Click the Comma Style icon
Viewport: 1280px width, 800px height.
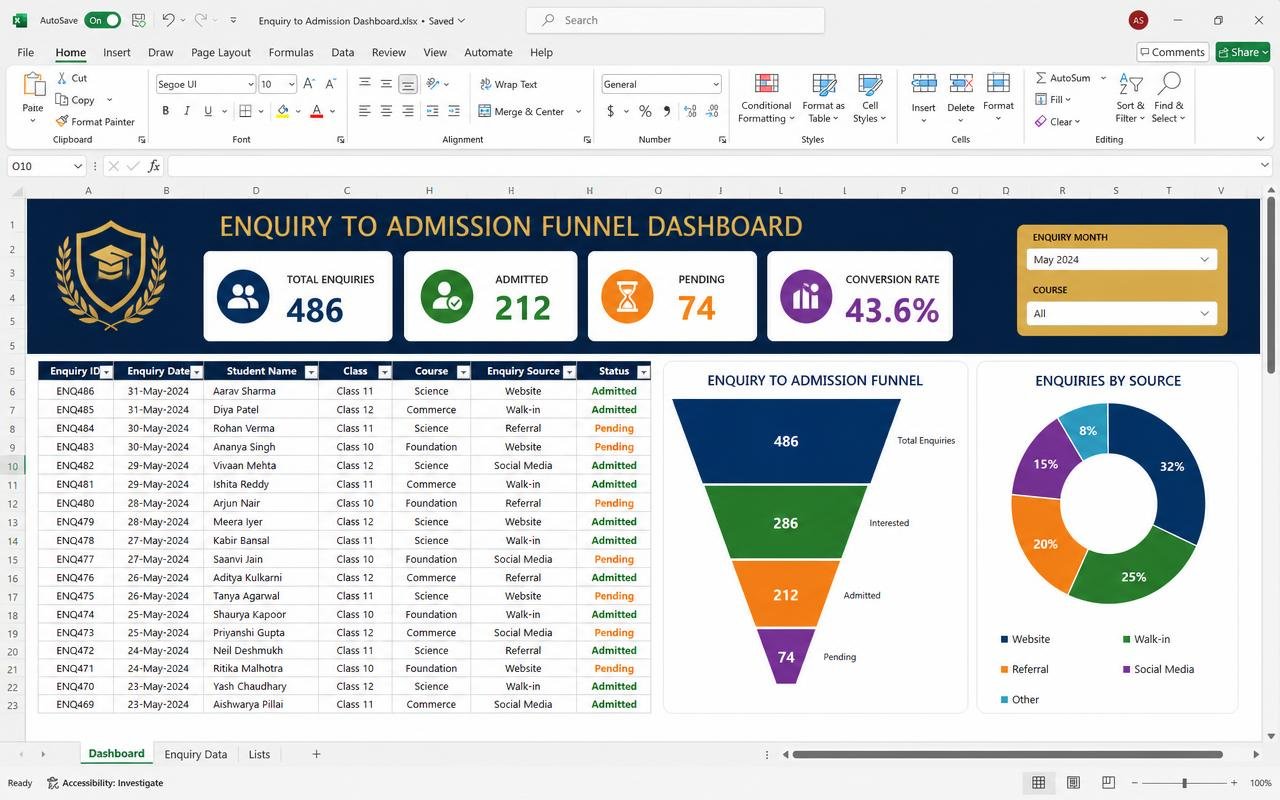pyautogui.click(x=666, y=111)
